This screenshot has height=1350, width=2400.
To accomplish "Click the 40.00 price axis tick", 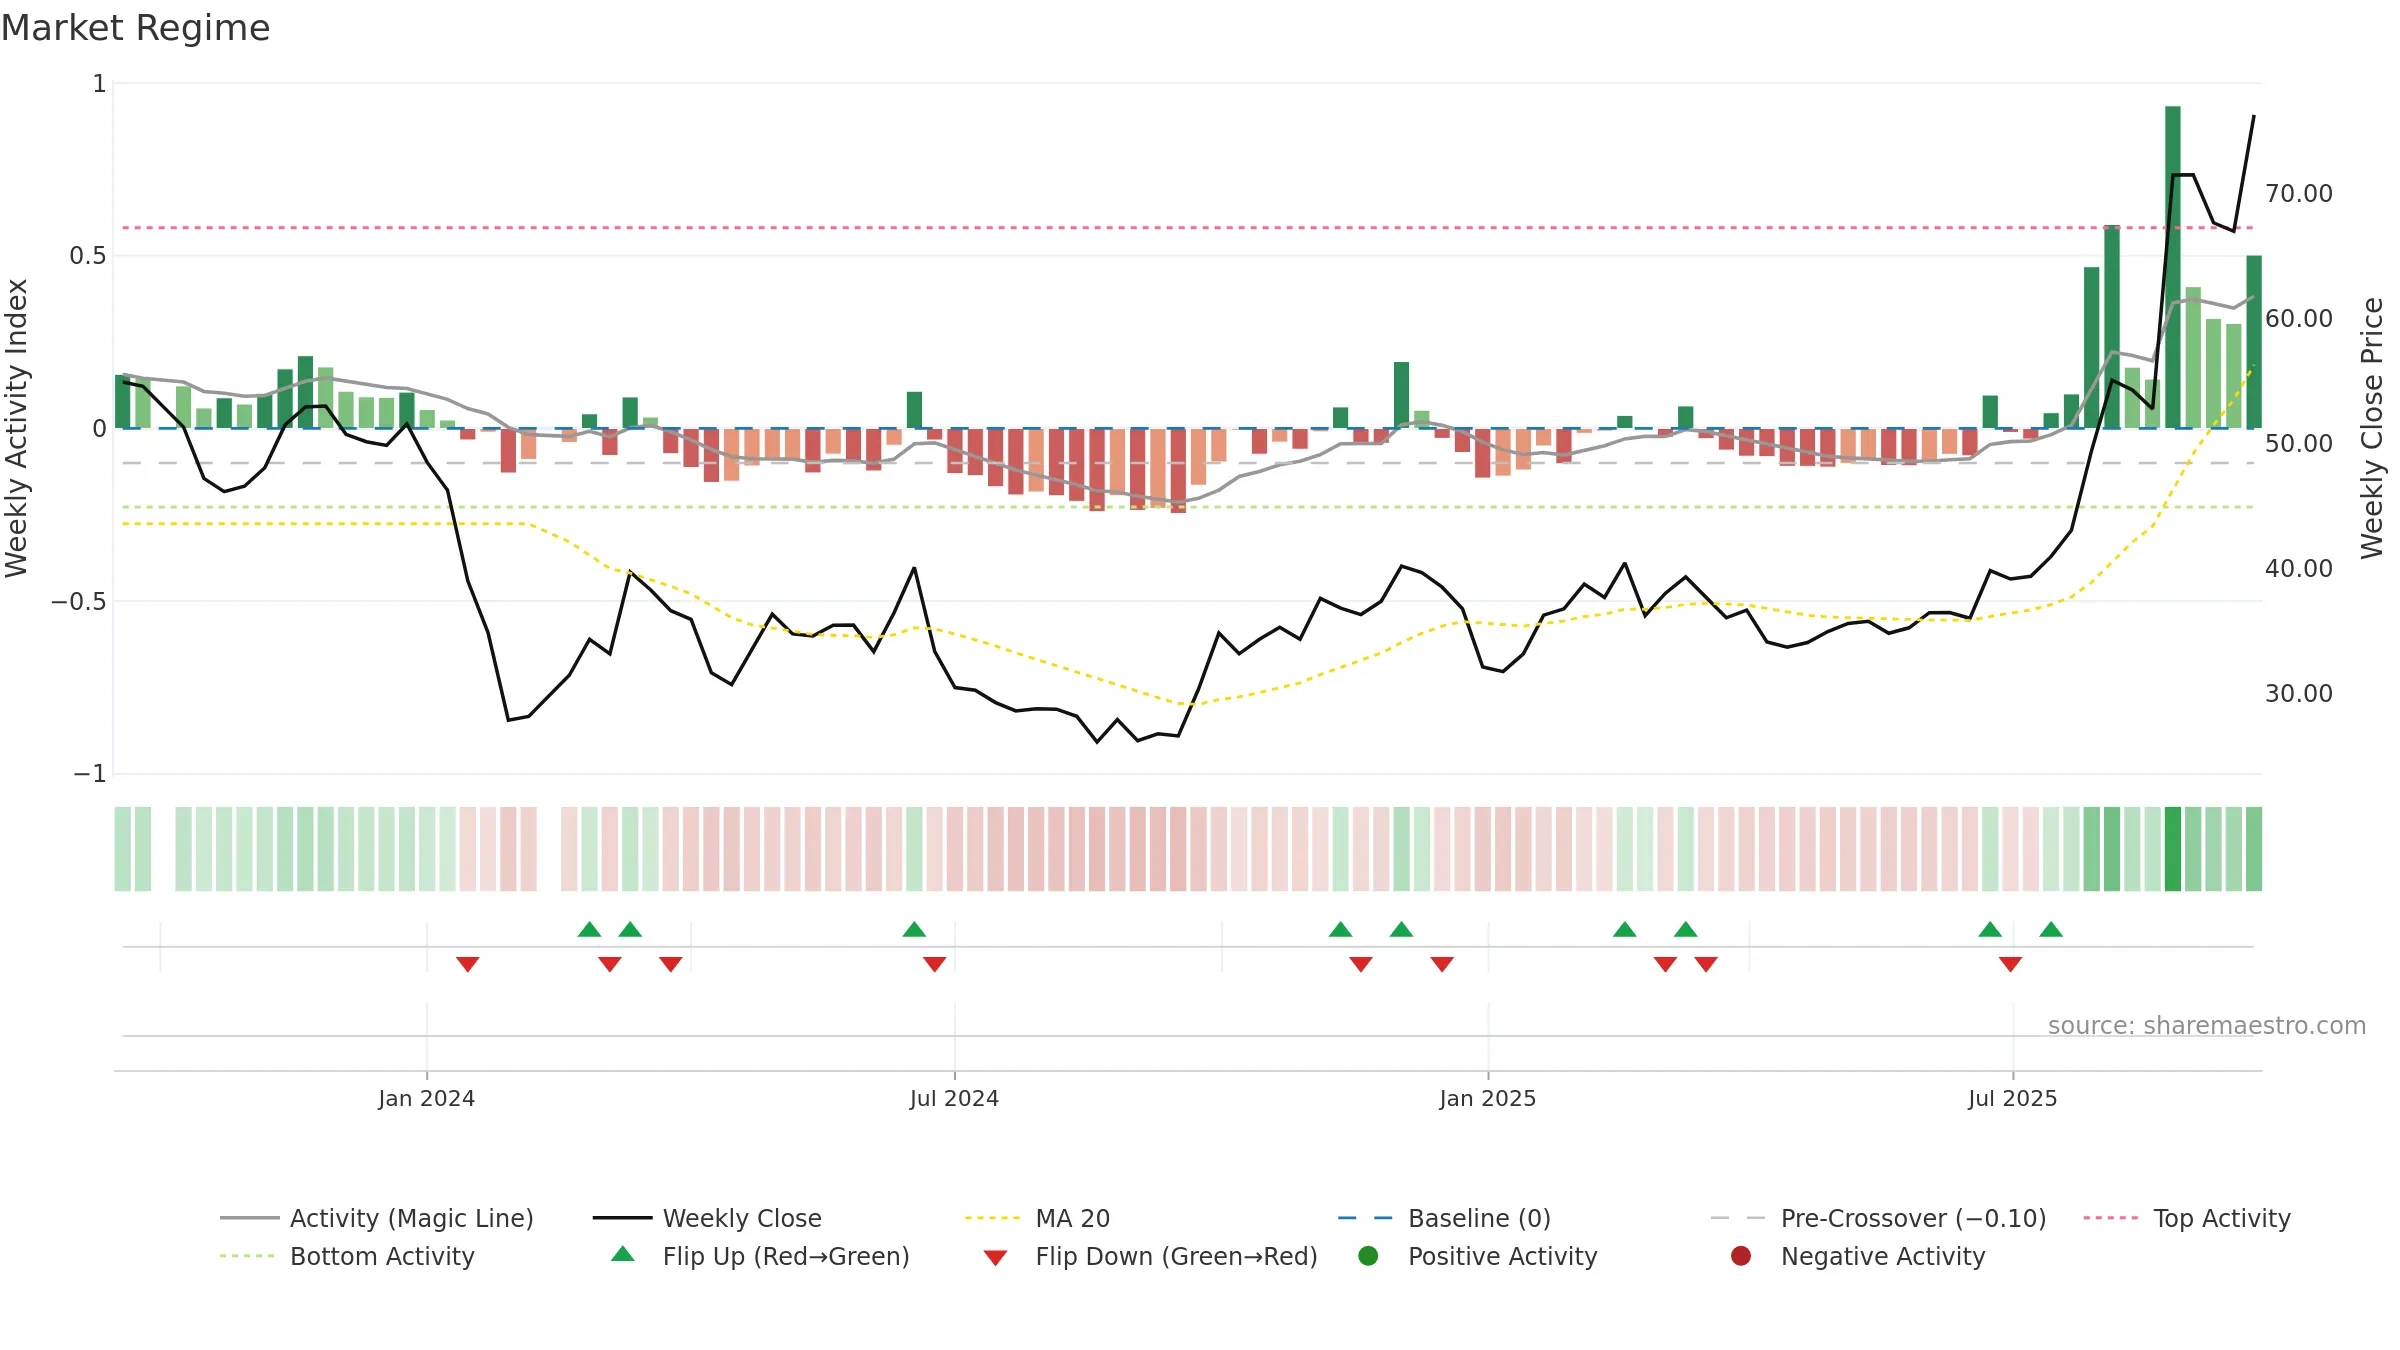I will (2299, 568).
